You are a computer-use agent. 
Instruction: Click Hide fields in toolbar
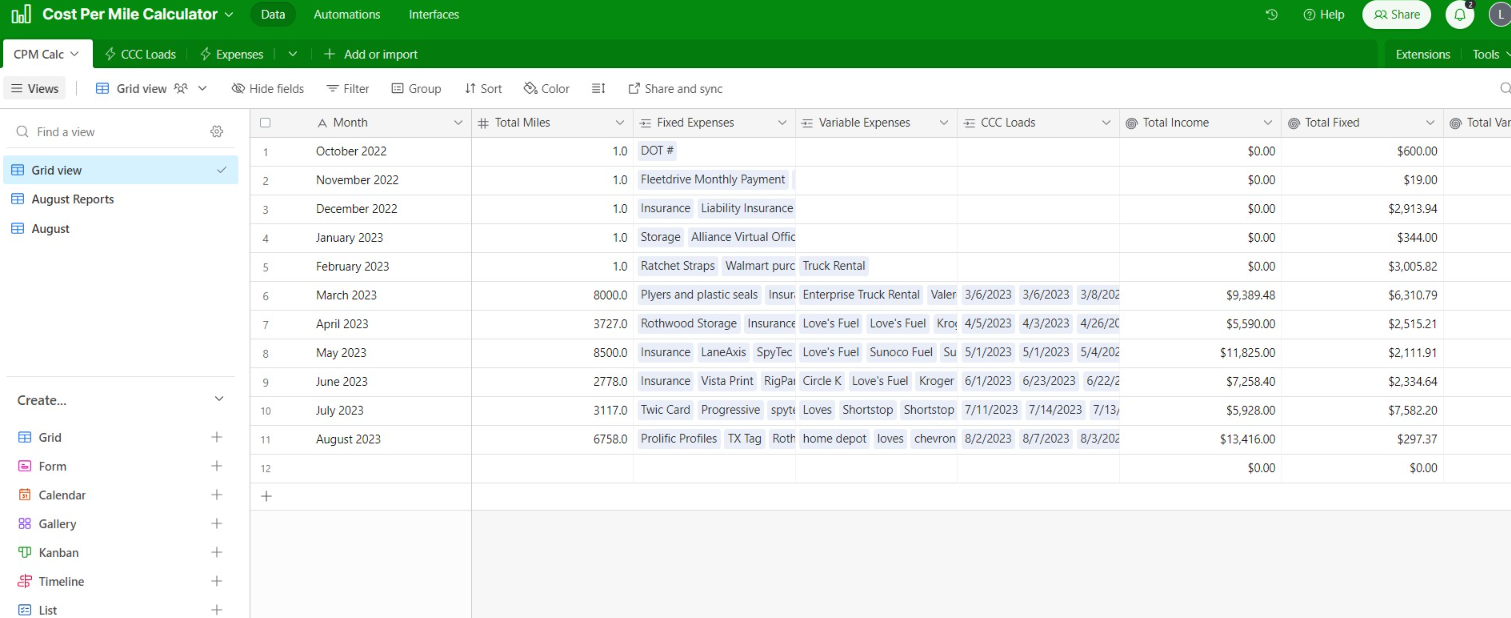click(x=267, y=88)
